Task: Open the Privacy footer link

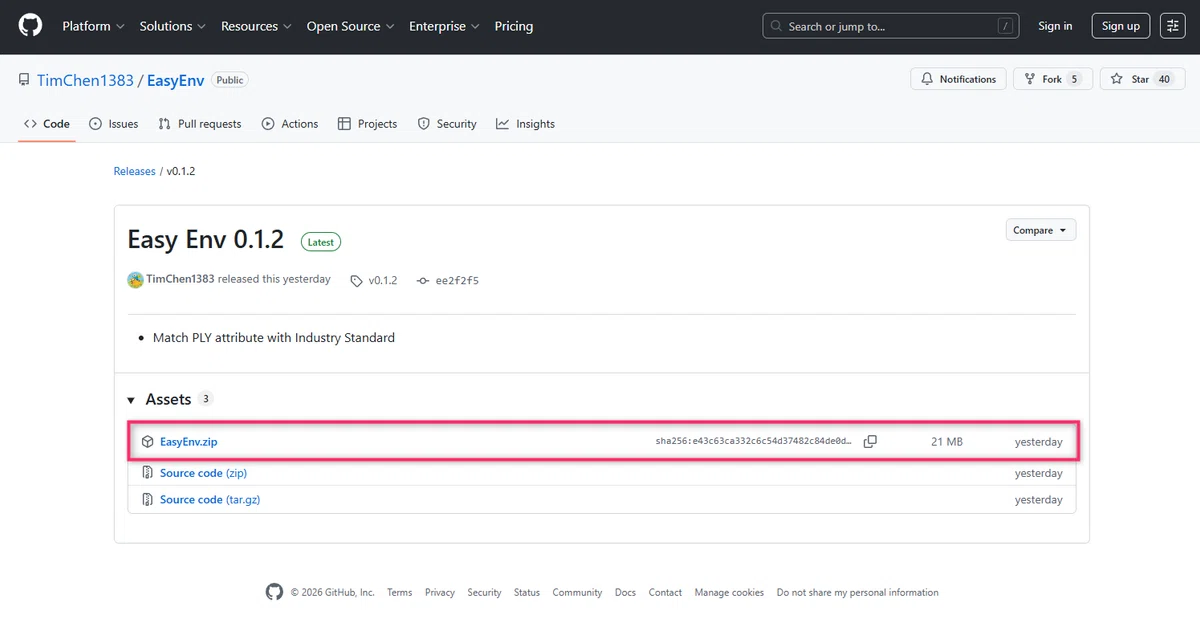Action: (x=440, y=592)
